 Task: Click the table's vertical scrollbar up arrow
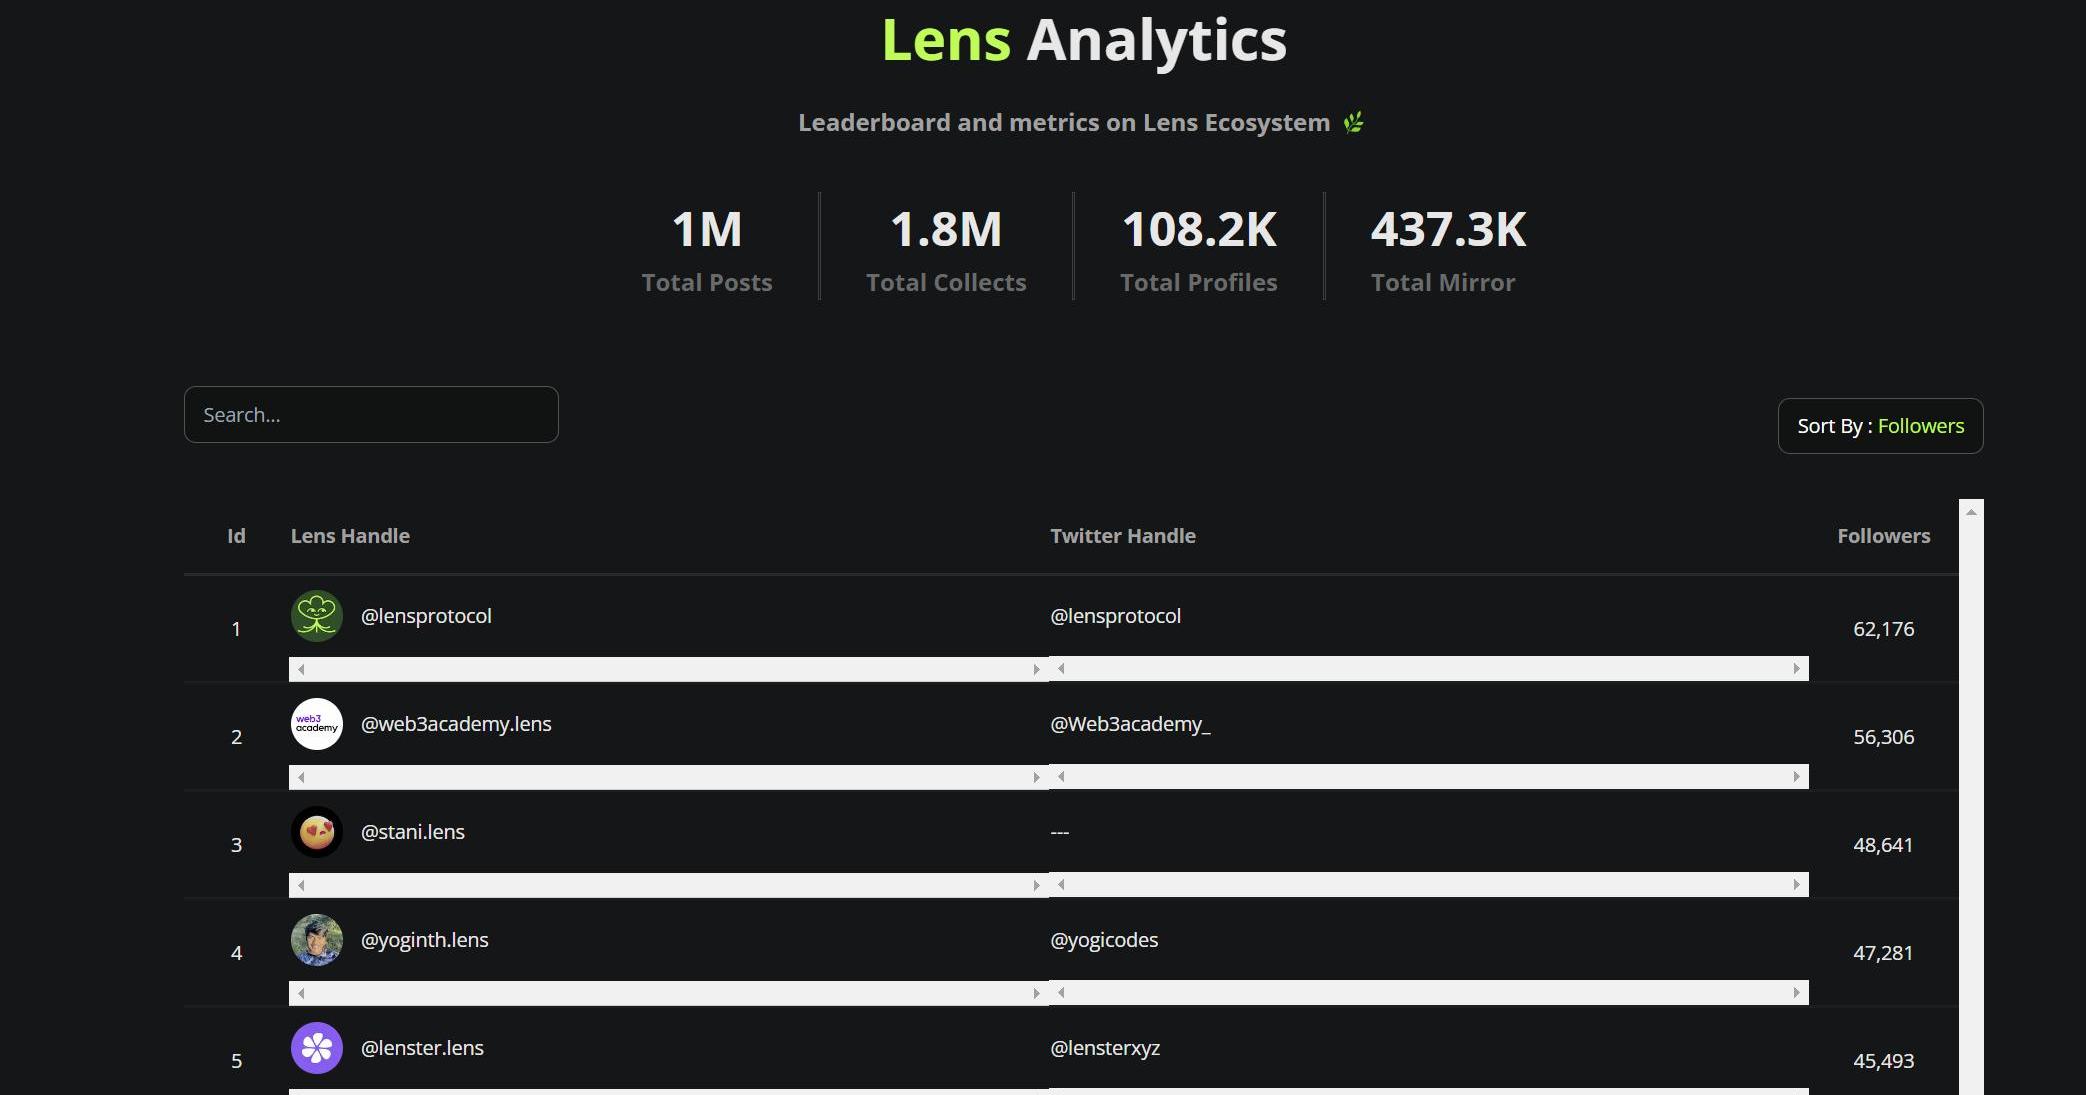tap(1971, 512)
